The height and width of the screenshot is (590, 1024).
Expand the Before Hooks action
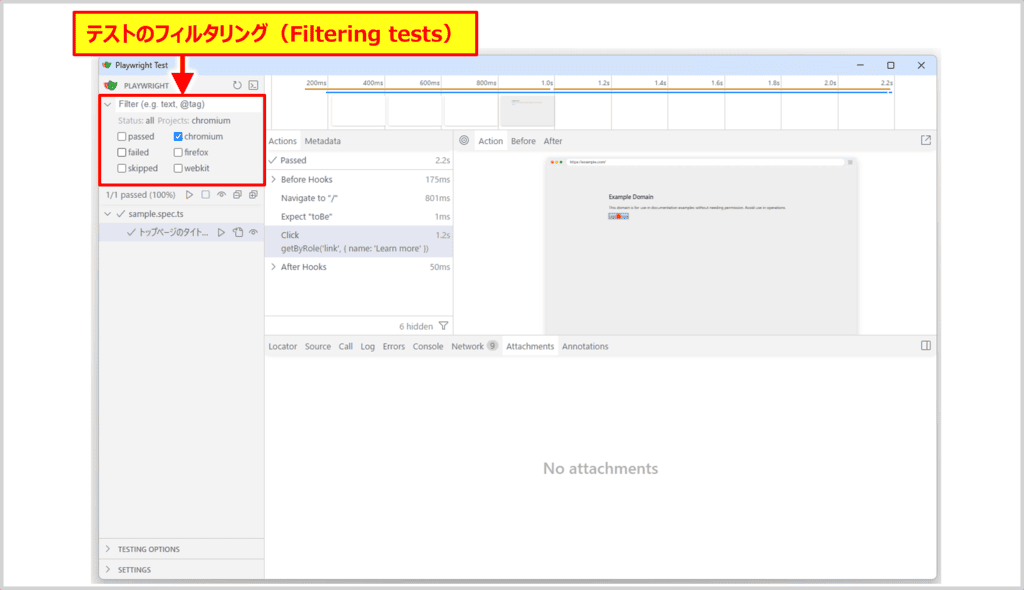[273, 180]
